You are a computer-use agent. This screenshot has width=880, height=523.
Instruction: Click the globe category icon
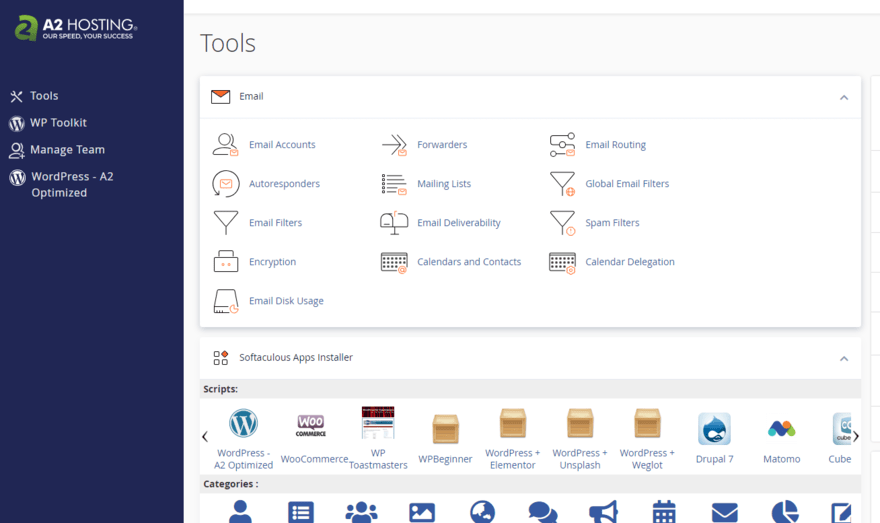pos(483,512)
